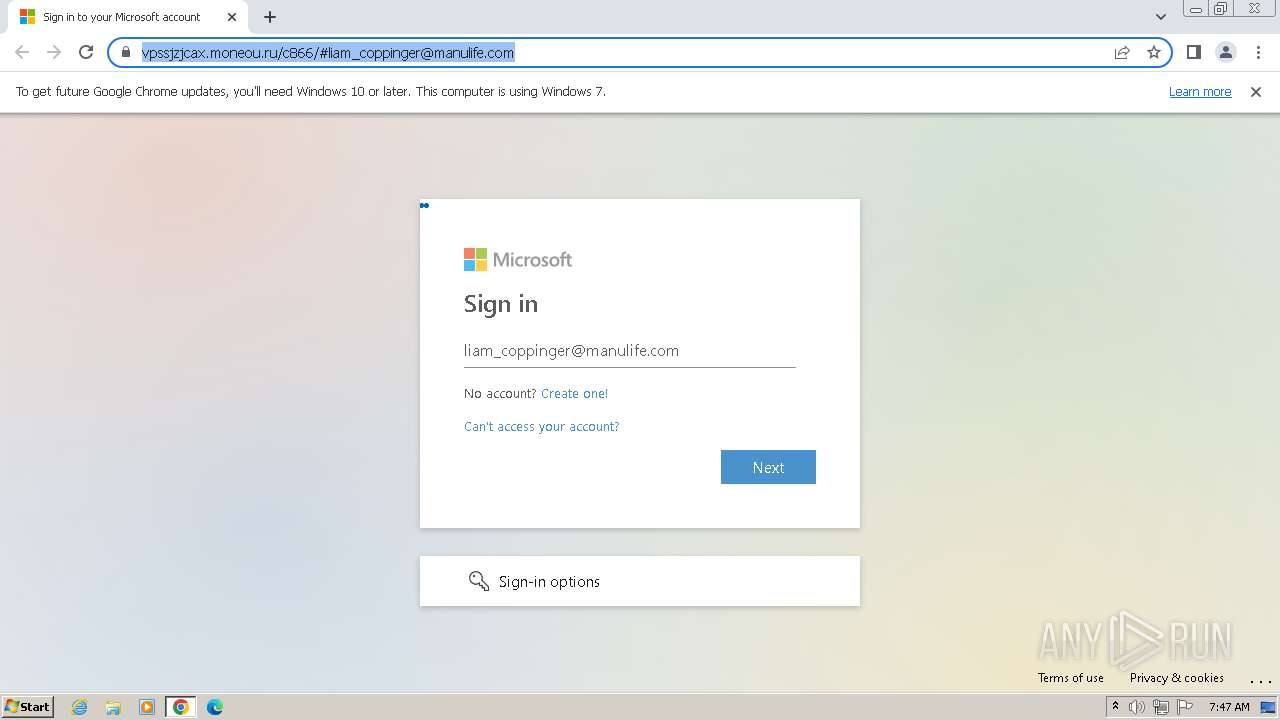This screenshot has height=720, width=1280.
Task: Open Windows Media Player from taskbar
Action: [x=147, y=707]
